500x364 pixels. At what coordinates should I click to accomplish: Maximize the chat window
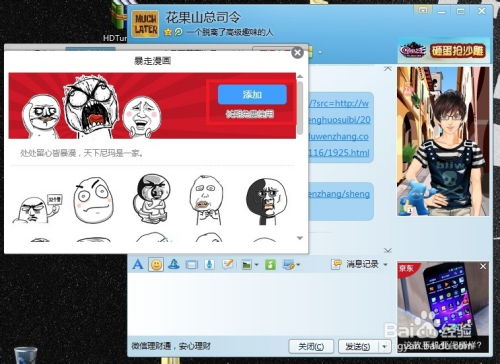tap(461, 12)
